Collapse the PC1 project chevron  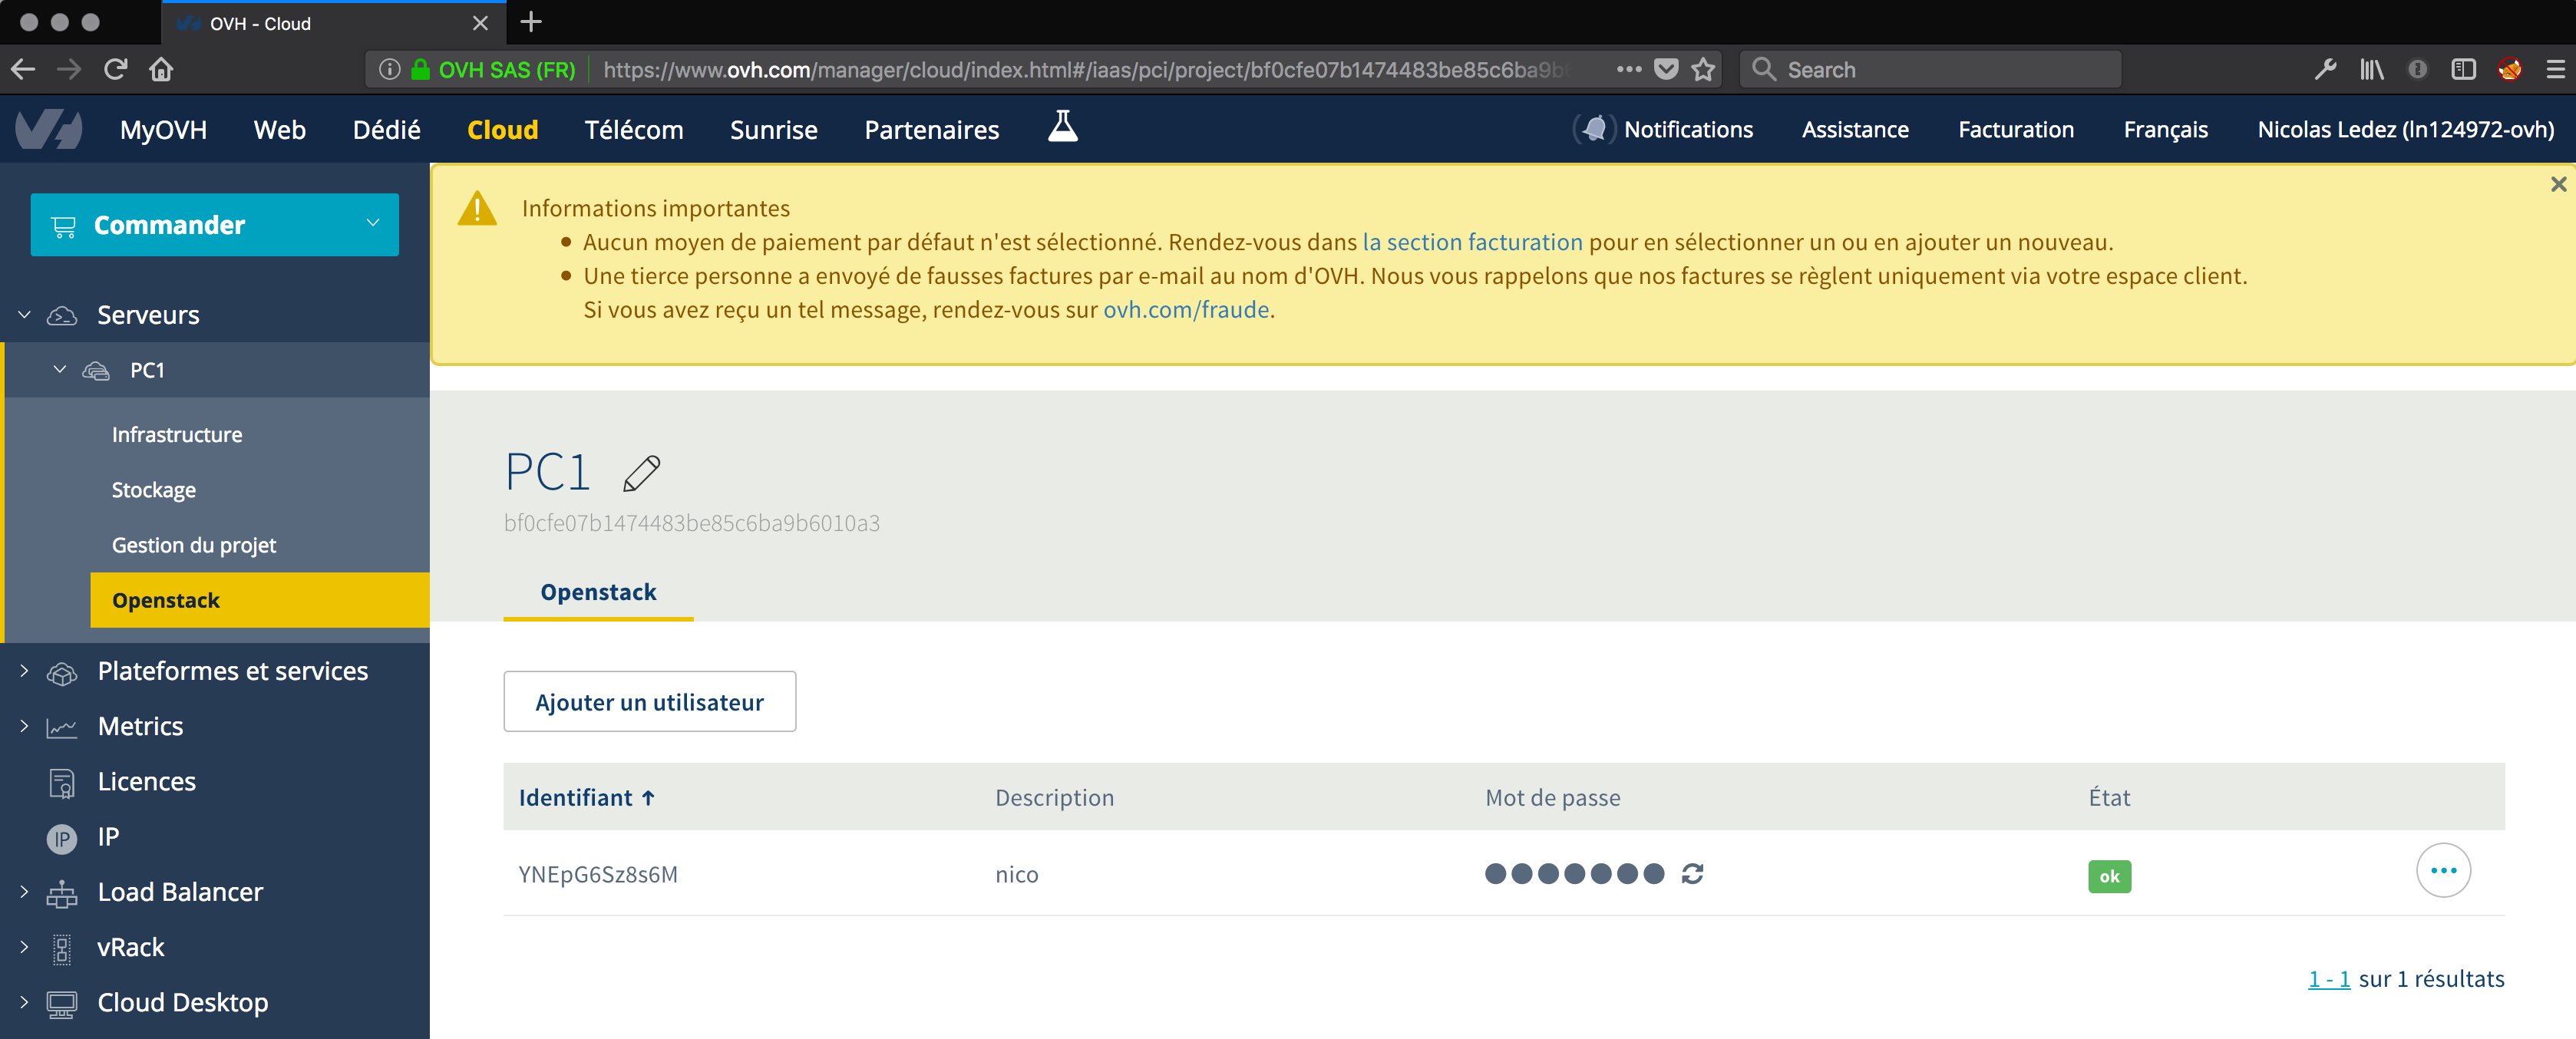(x=60, y=370)
